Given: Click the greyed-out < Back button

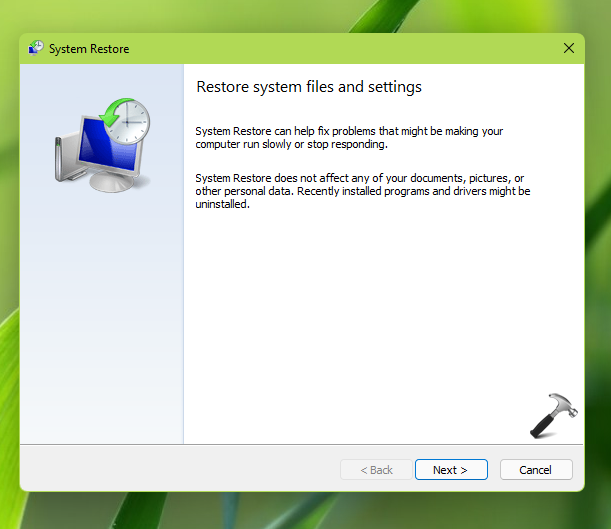Looking at the screenshot, I should (x=376, y=470).
